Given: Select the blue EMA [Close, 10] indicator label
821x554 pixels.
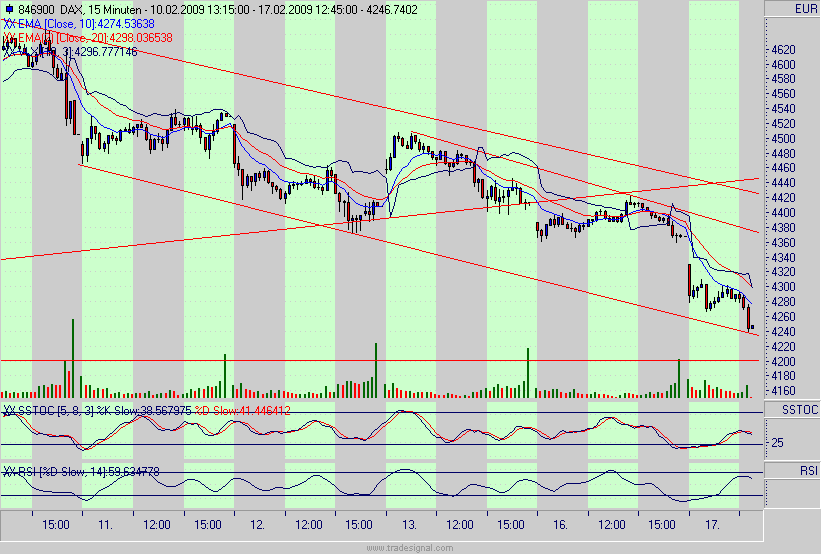Looking at the screenshot, I should click(79, 24).
